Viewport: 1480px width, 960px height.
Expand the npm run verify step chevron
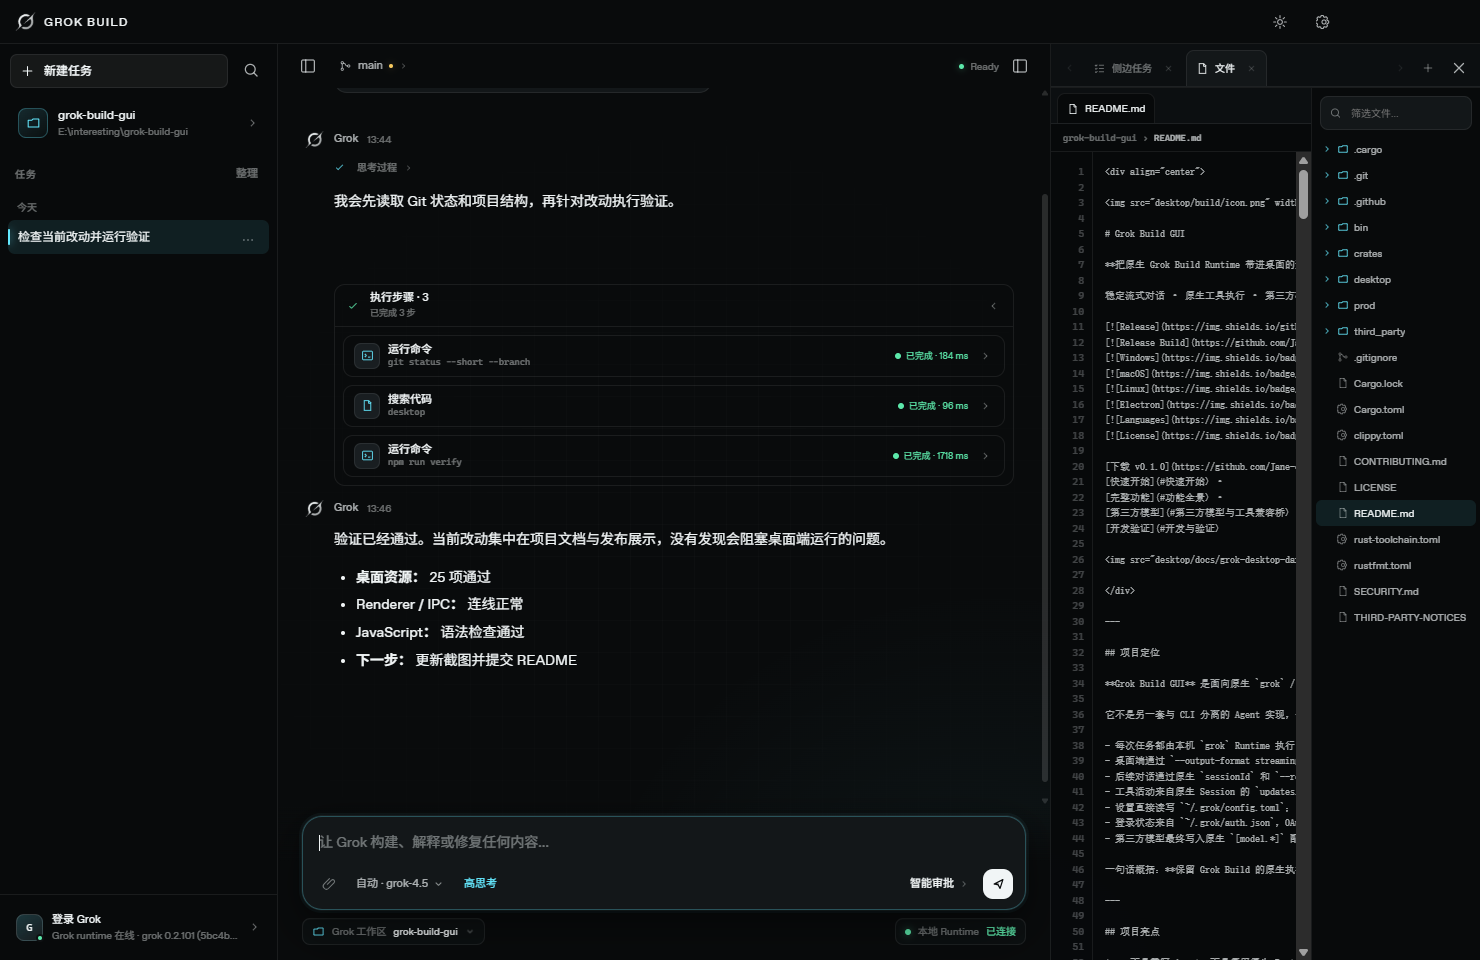986,456
